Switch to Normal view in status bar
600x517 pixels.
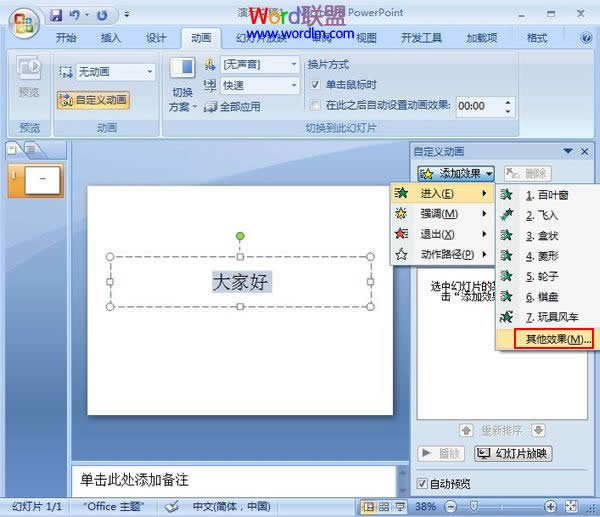pyautogui.click(x=369, y=507)
